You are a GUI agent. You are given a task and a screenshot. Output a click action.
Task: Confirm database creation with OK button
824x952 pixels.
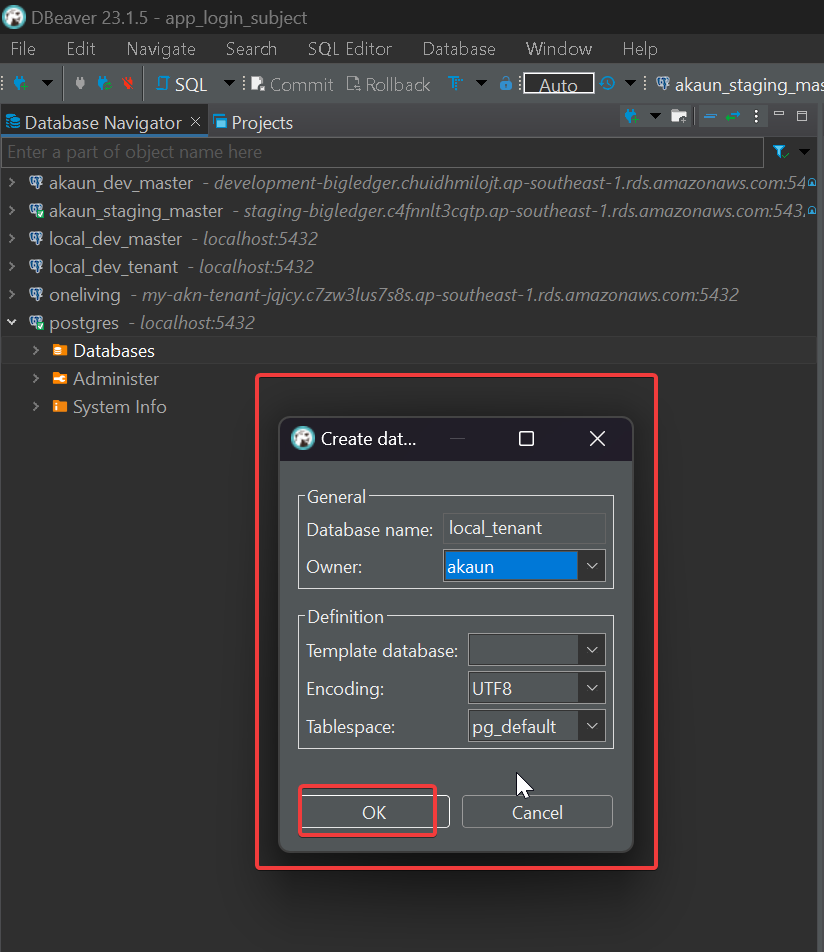pos(374,812)
